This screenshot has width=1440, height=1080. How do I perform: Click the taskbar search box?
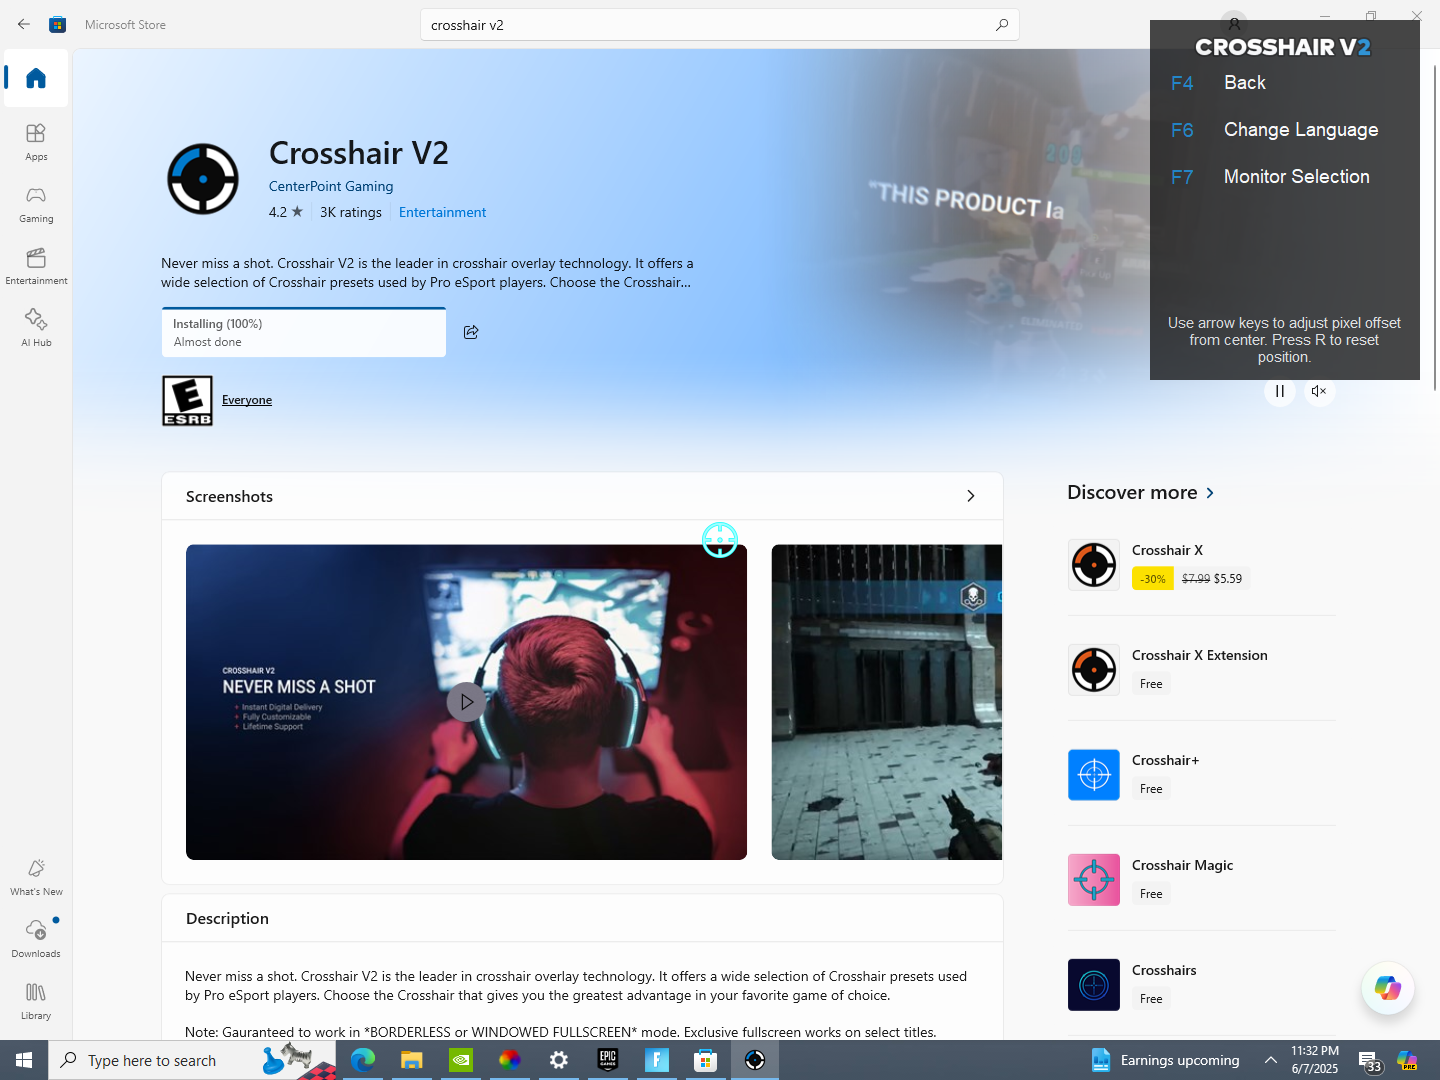coord(192,1060)
